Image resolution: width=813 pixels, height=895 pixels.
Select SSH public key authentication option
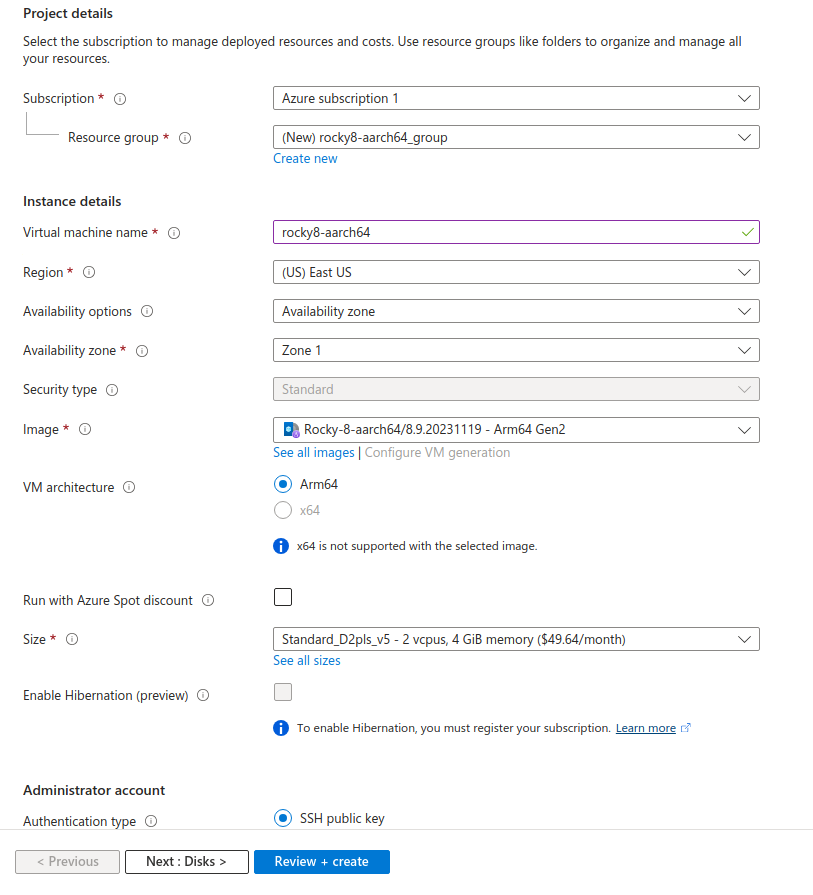click(283, 818)
